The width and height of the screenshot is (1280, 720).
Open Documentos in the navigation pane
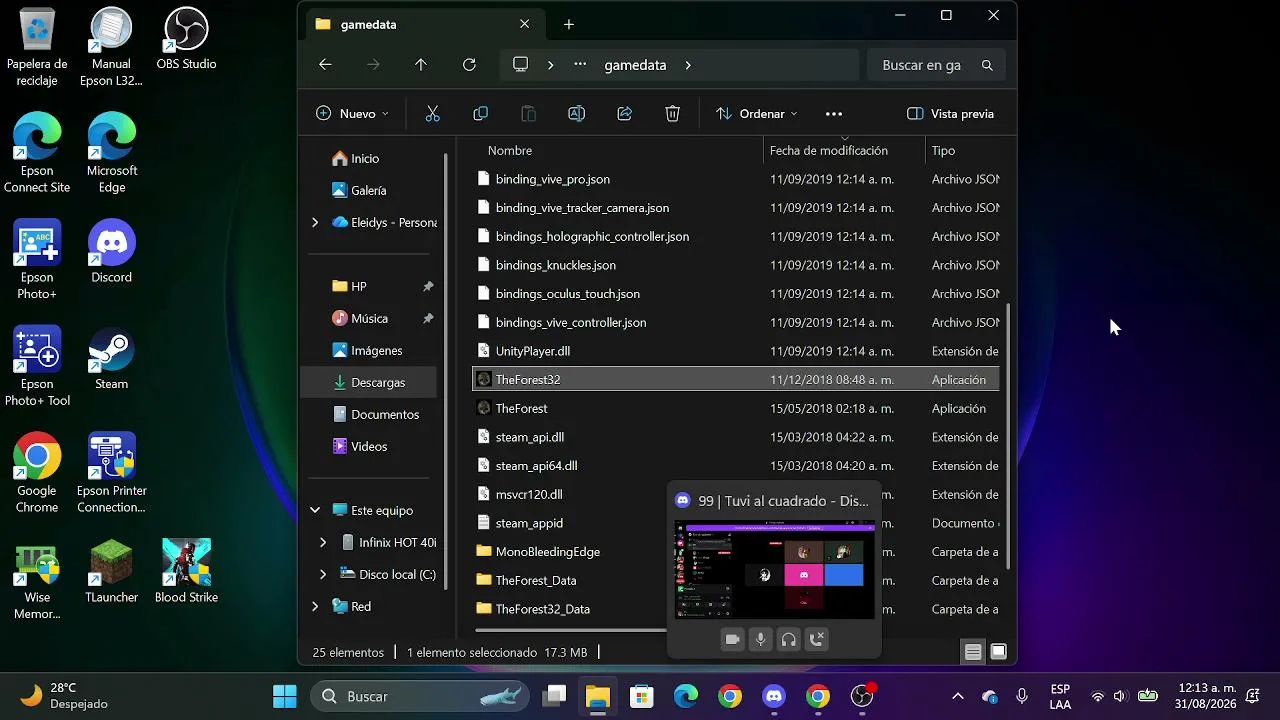pyautogui.click(x=385, y=414)
